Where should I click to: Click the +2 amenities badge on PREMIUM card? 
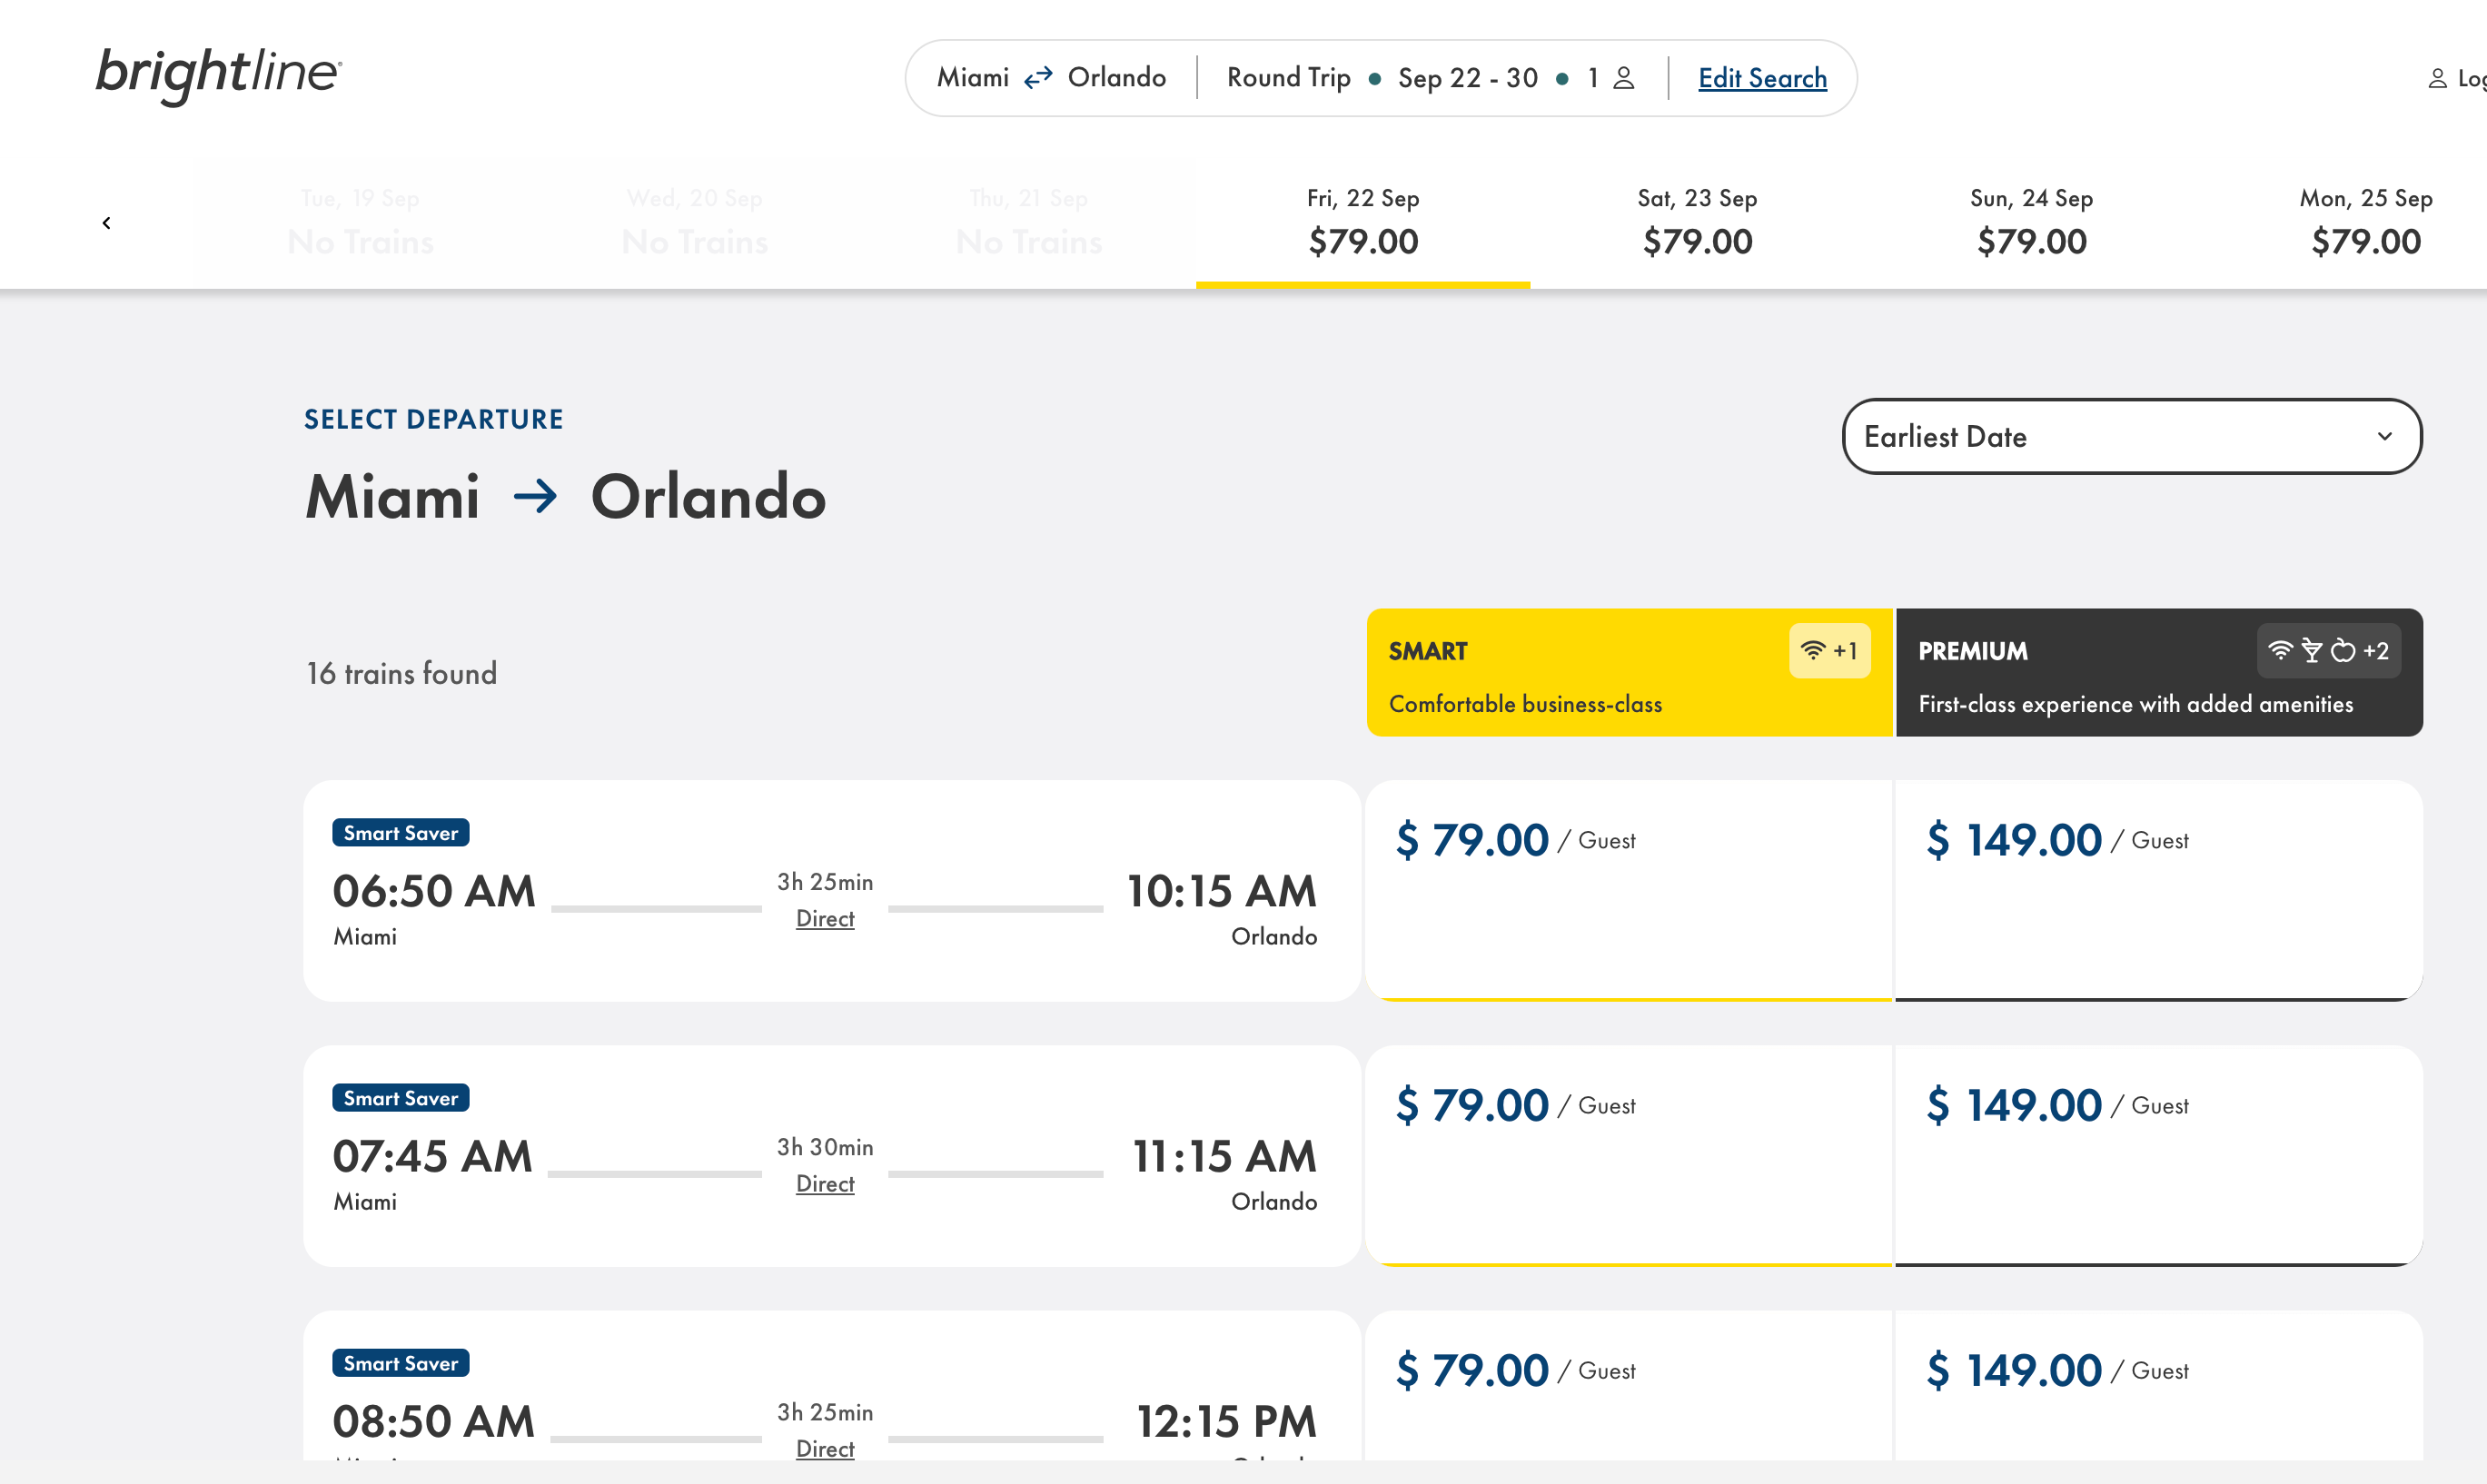click(x=2378, y=650)
